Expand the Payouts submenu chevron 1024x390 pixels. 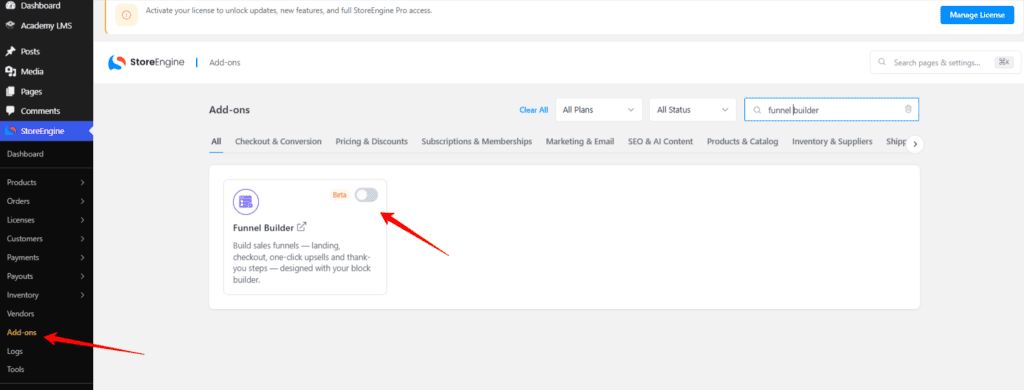pos(82,276)
